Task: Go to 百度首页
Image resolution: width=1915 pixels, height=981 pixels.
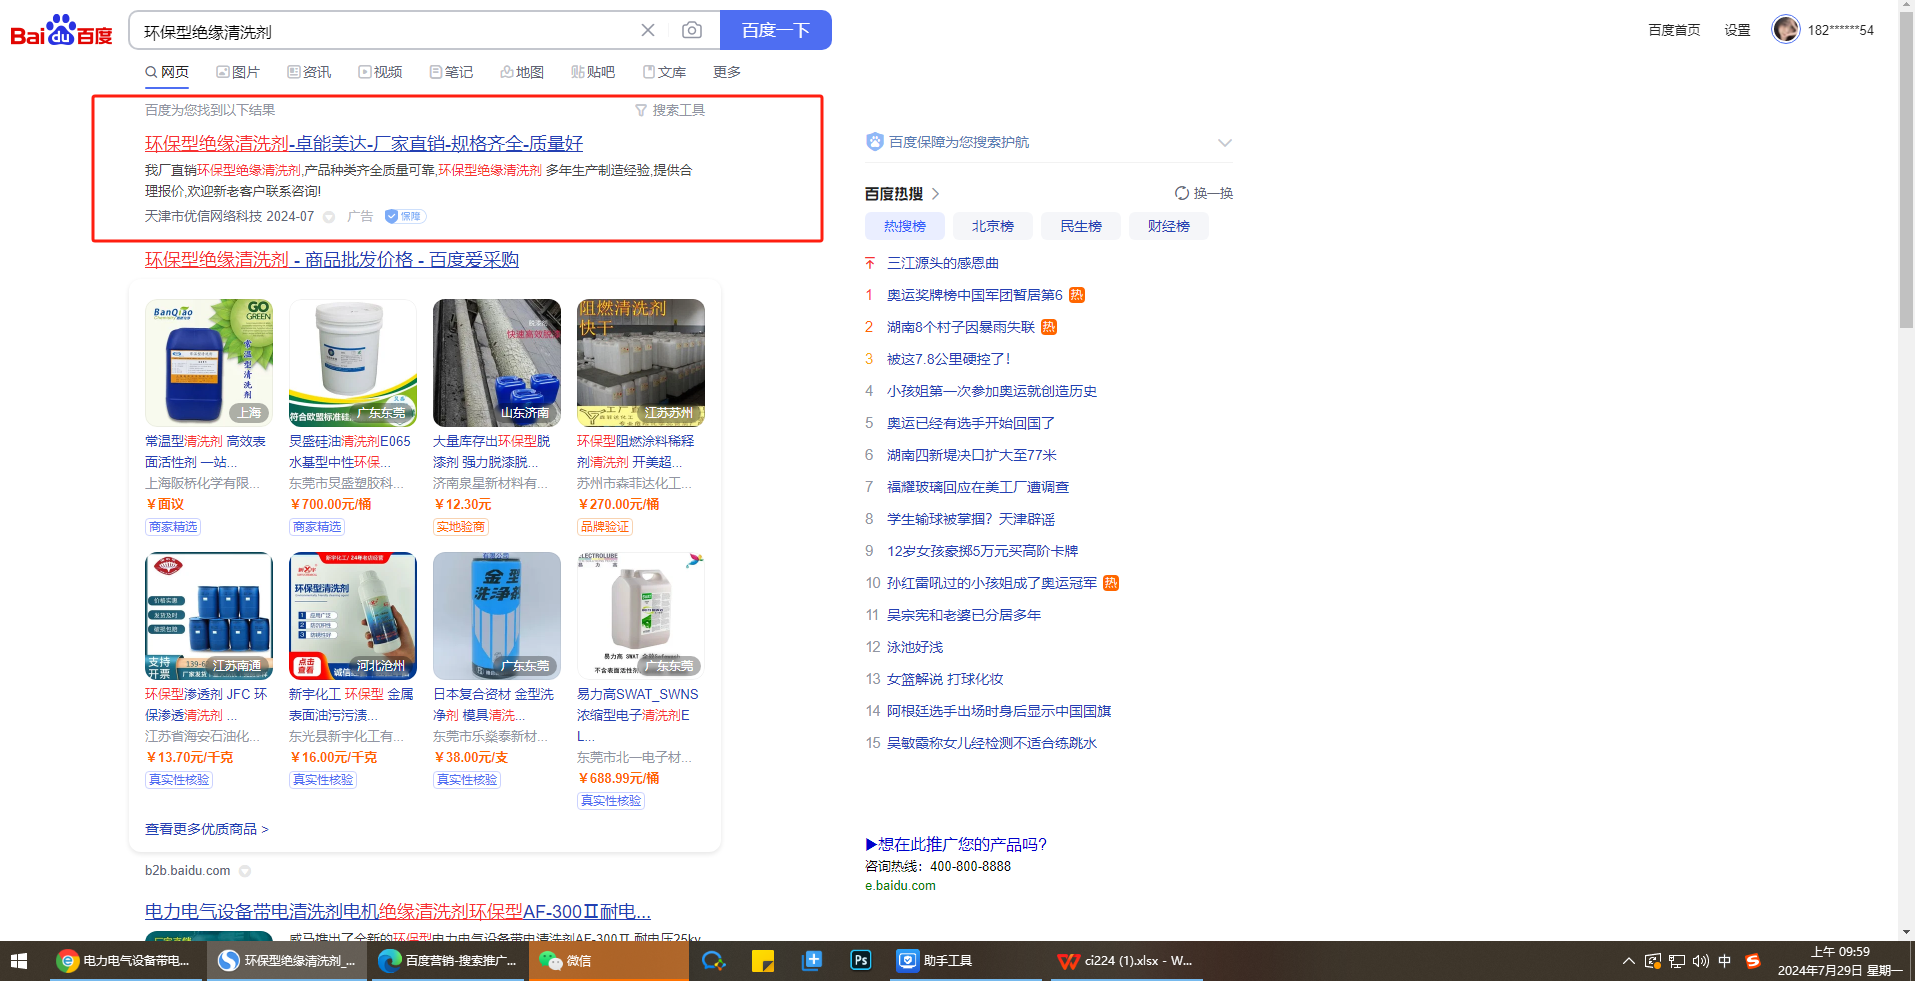Action: [x=1674, y=30]
